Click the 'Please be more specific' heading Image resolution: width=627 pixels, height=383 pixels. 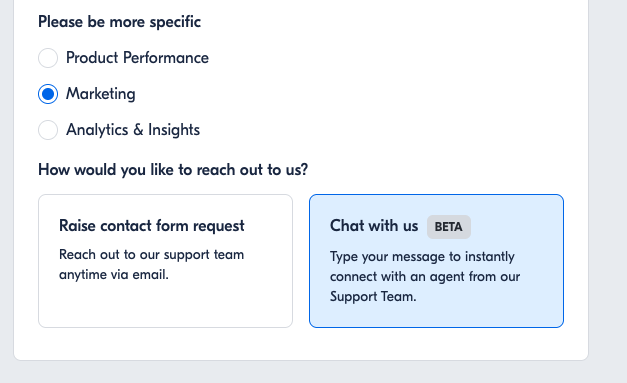pos(119,22)
